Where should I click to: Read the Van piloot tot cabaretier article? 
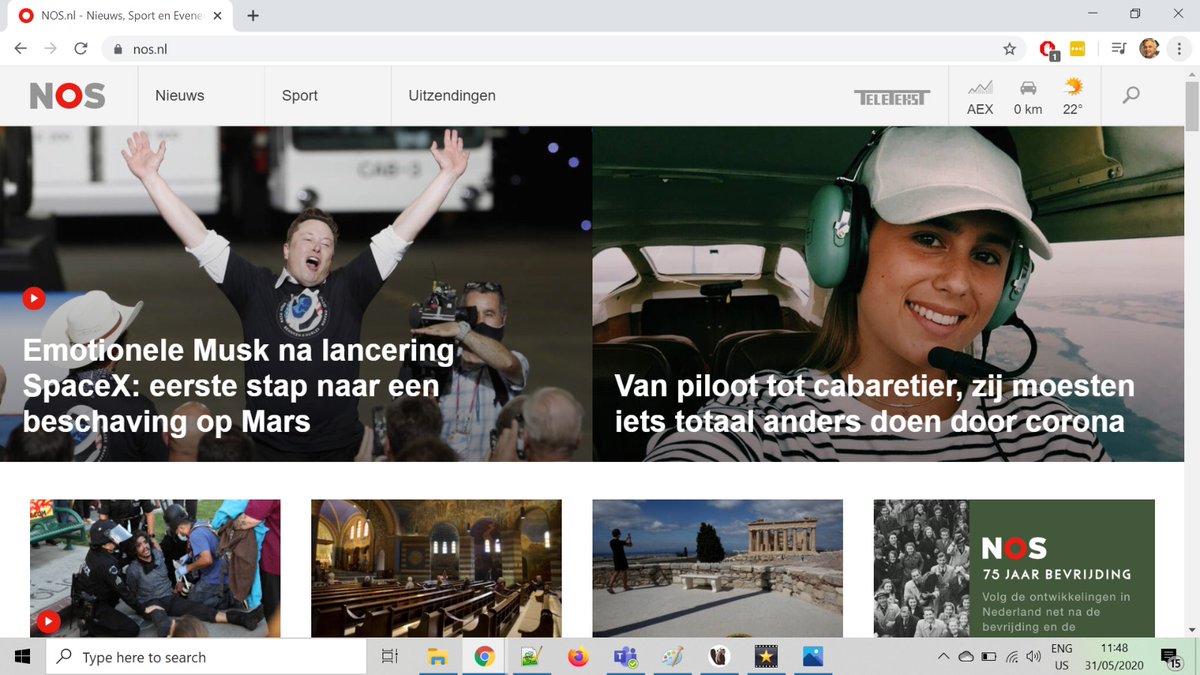click(875, 404)
